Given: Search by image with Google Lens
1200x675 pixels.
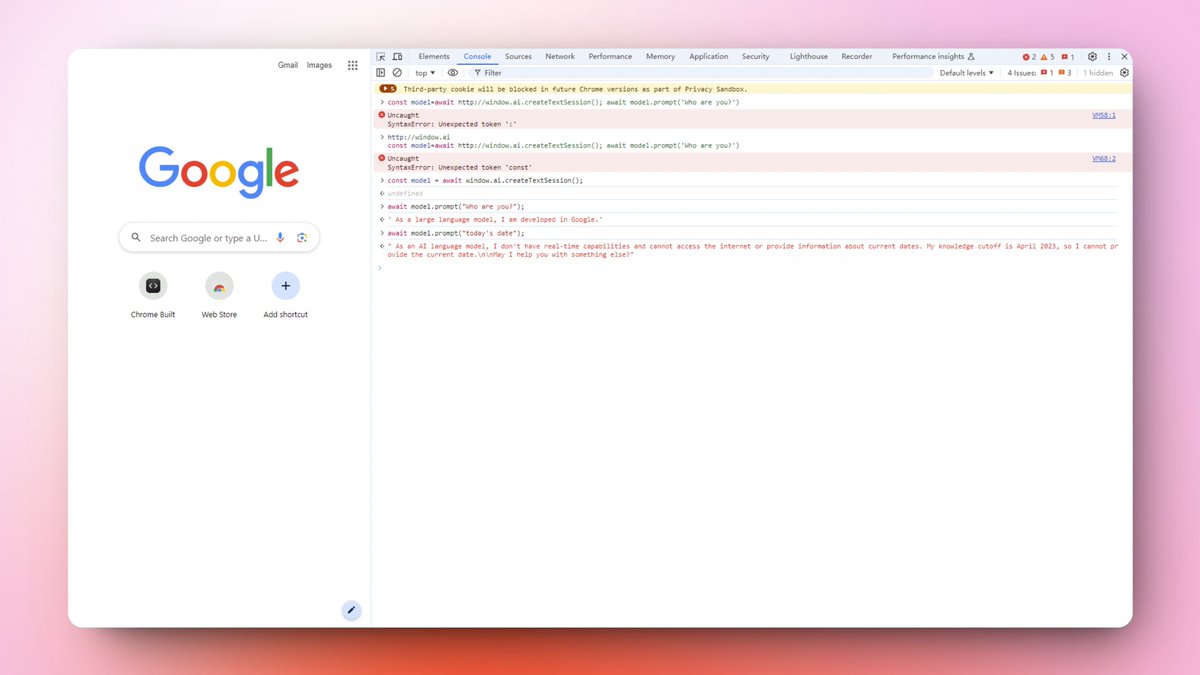Looking at the screenshot, I should point(301,238).
